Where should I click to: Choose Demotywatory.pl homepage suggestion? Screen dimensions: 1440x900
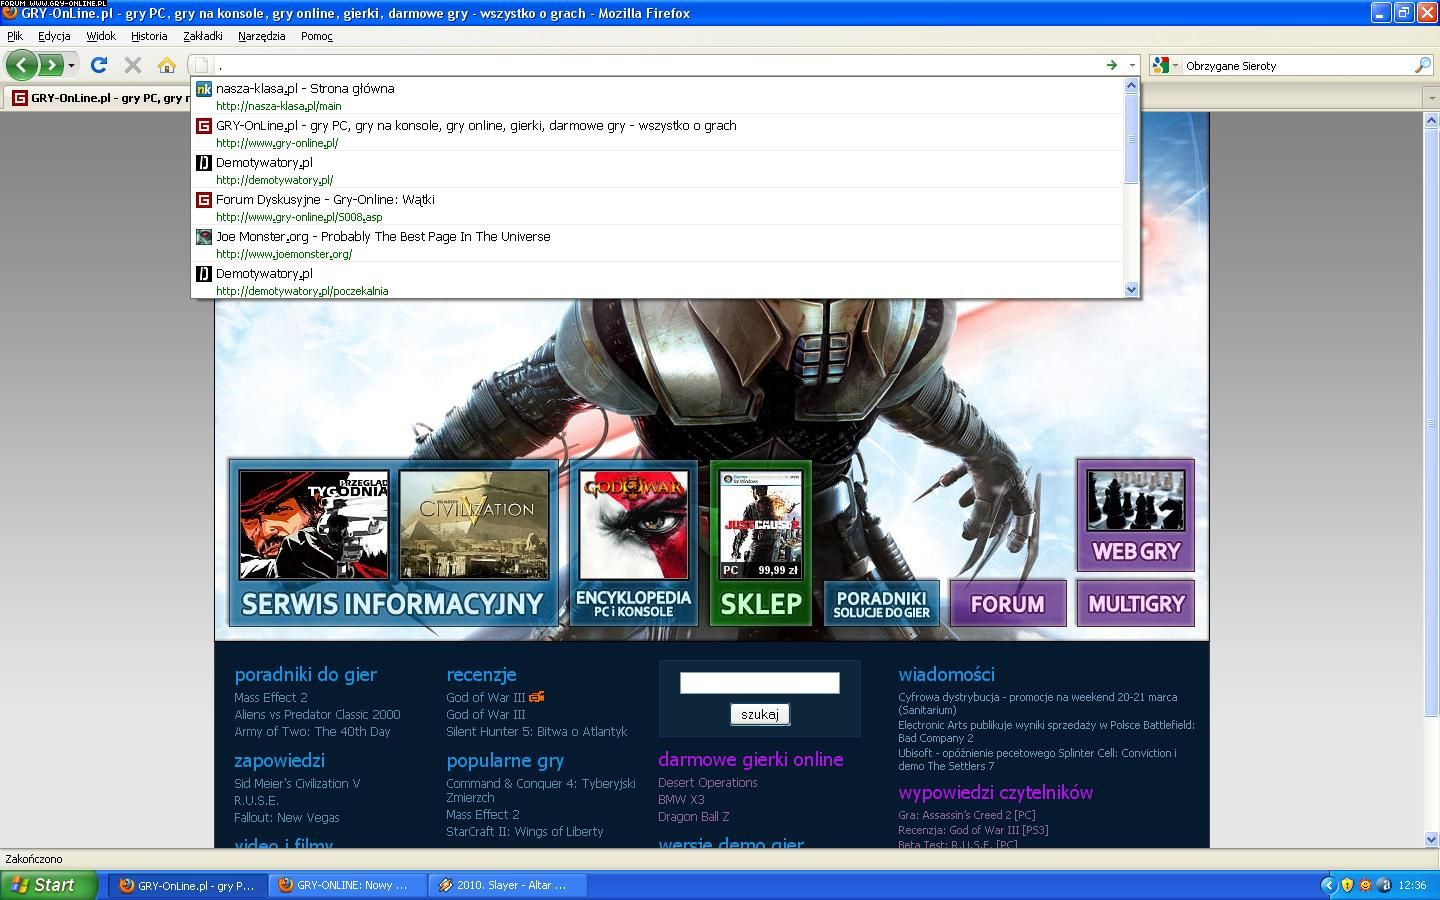[658, 170]
